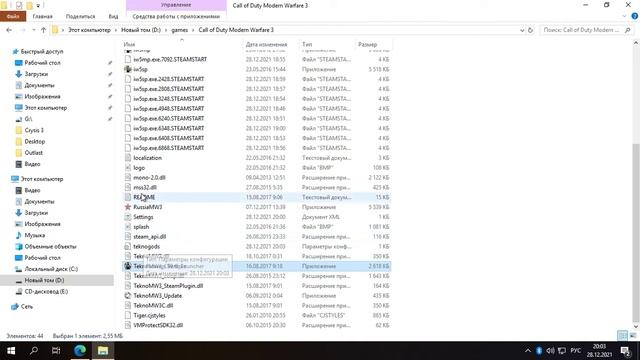The width and height of the screenshot is (640, 360).
Task: Select Локальный диск (C:) in sidebar
Action: tap(51, 269)
